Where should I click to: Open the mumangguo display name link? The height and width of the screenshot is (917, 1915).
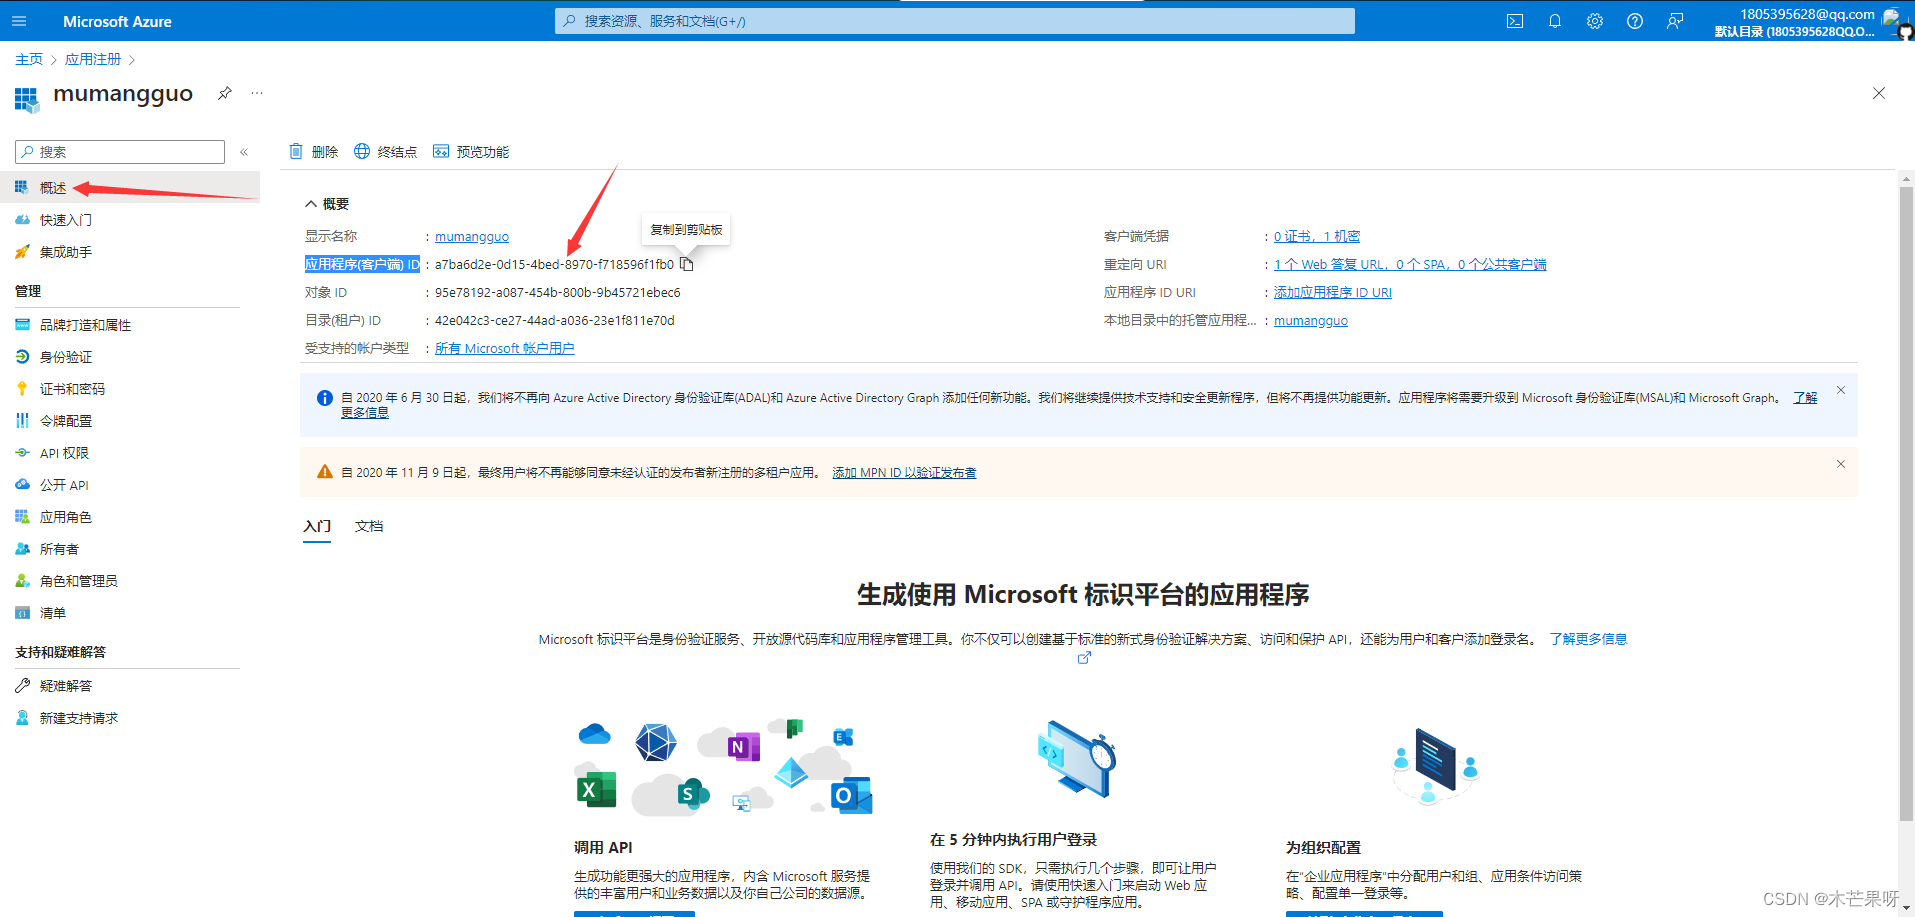pos(472,237)
